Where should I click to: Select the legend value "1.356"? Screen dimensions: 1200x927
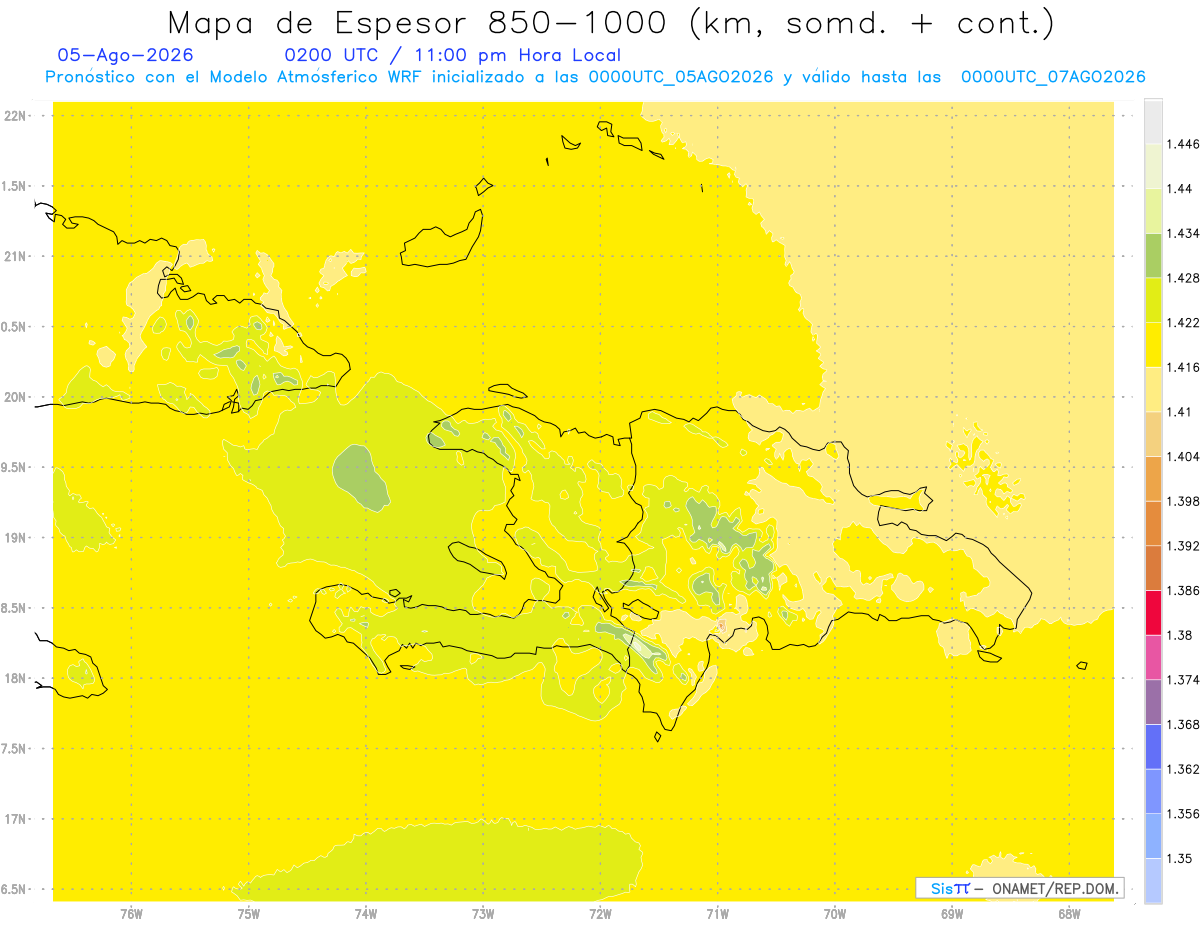point(1184,814)
